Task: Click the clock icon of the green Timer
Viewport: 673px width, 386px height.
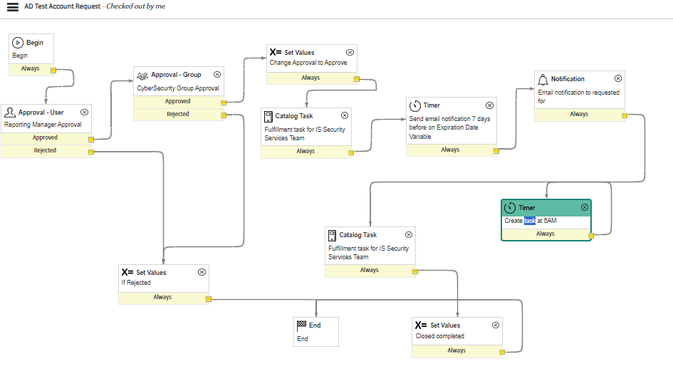Action: pyautogui.click(x=509, y=208)
